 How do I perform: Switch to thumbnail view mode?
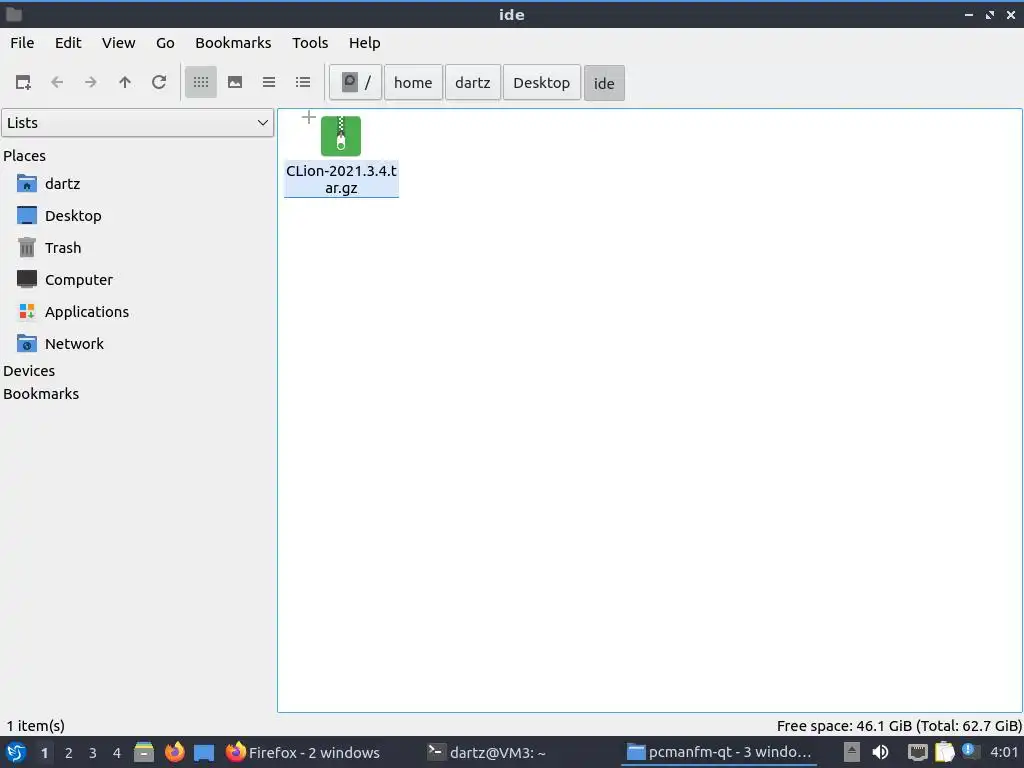tap(235, 82)
